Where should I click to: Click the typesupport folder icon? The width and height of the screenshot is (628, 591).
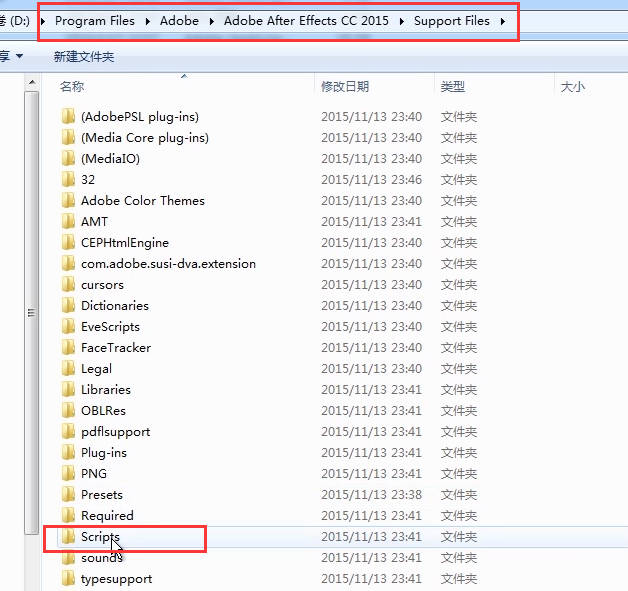point(68,578)
